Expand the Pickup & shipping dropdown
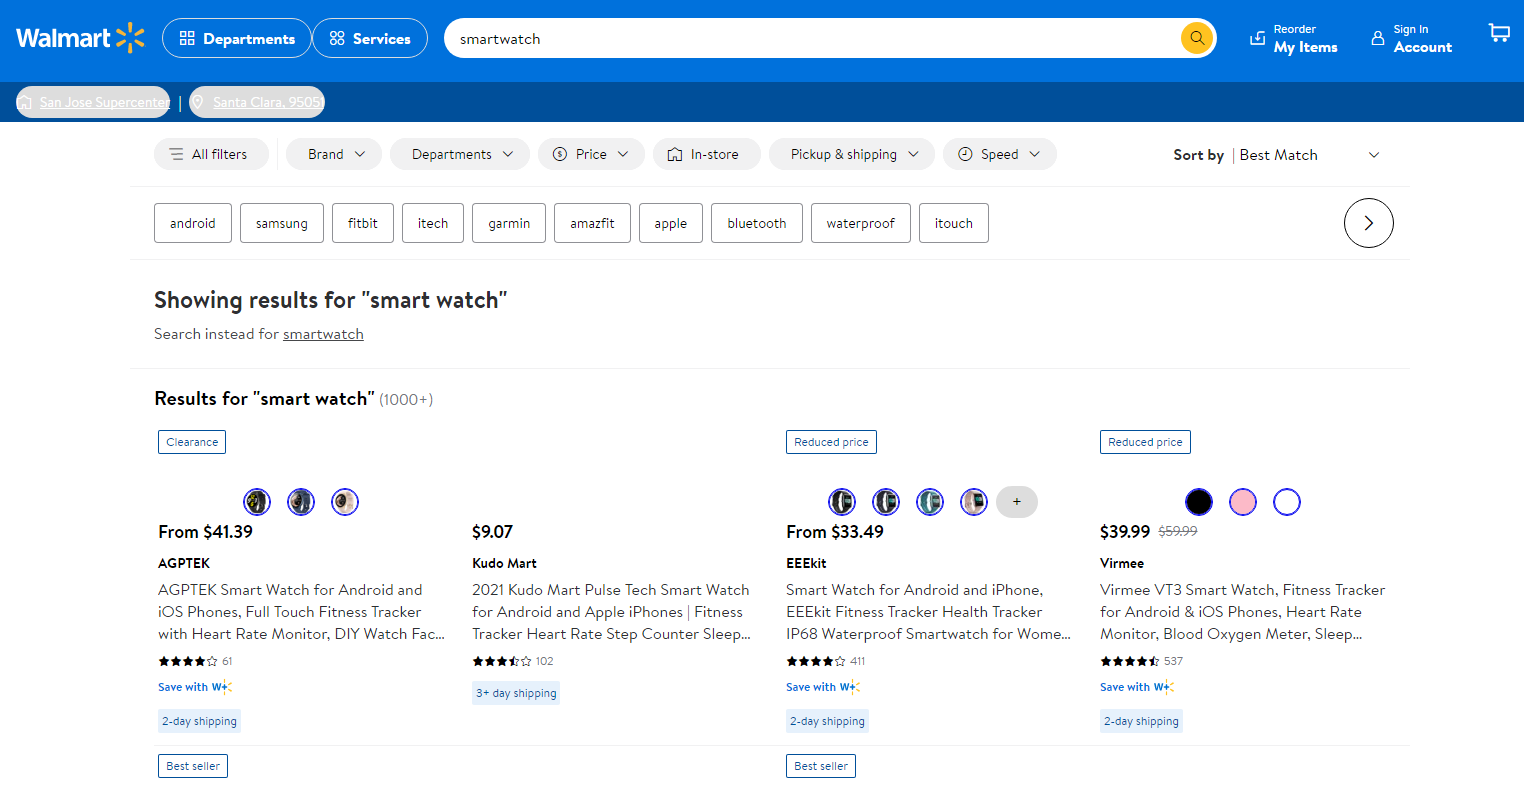1524x802 pixels. (x=852, y=154)
